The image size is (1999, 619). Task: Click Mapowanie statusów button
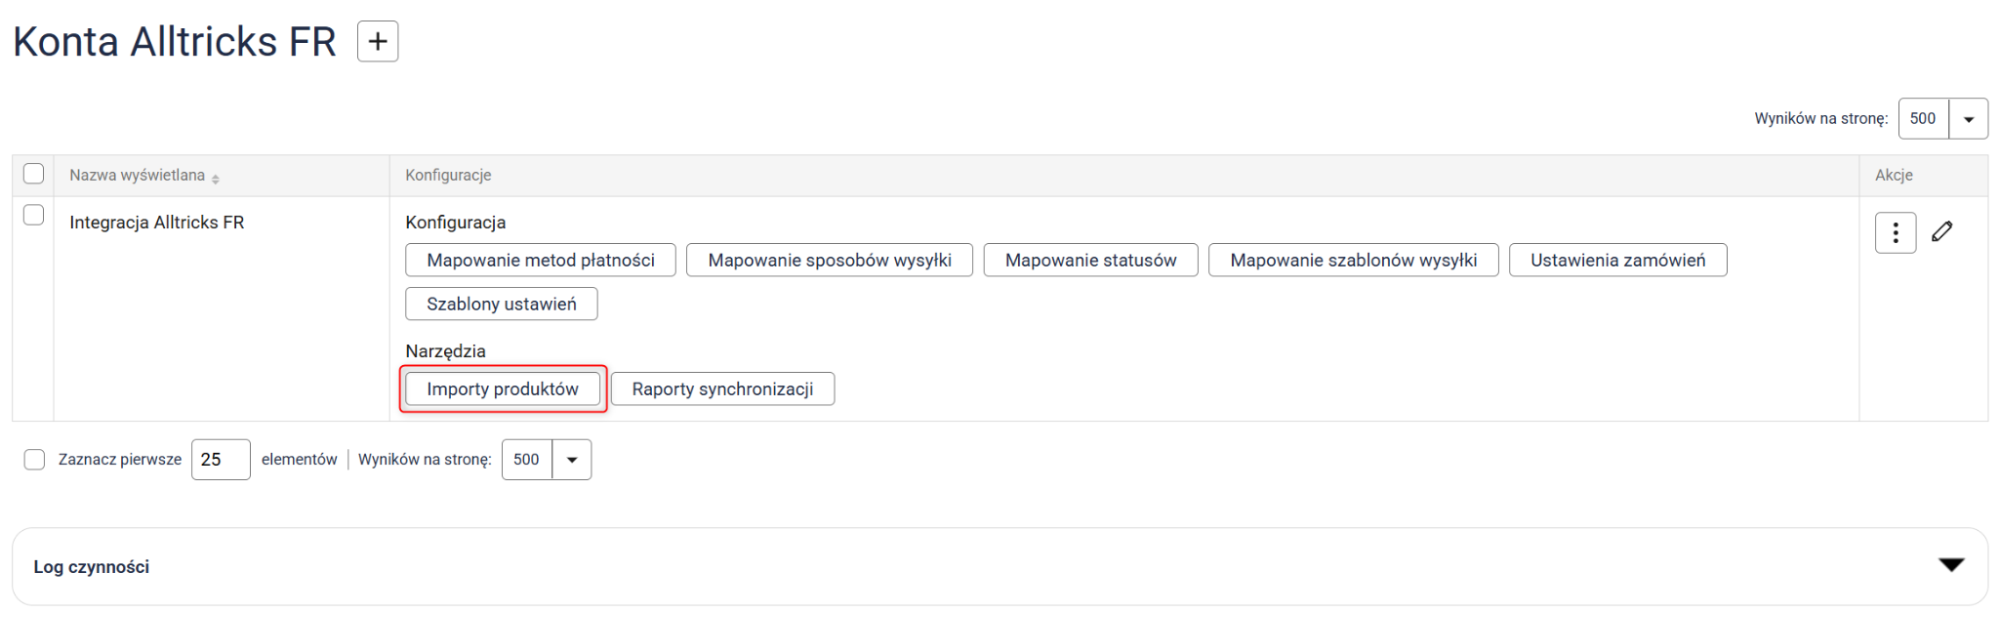[x=1090, y=260]
